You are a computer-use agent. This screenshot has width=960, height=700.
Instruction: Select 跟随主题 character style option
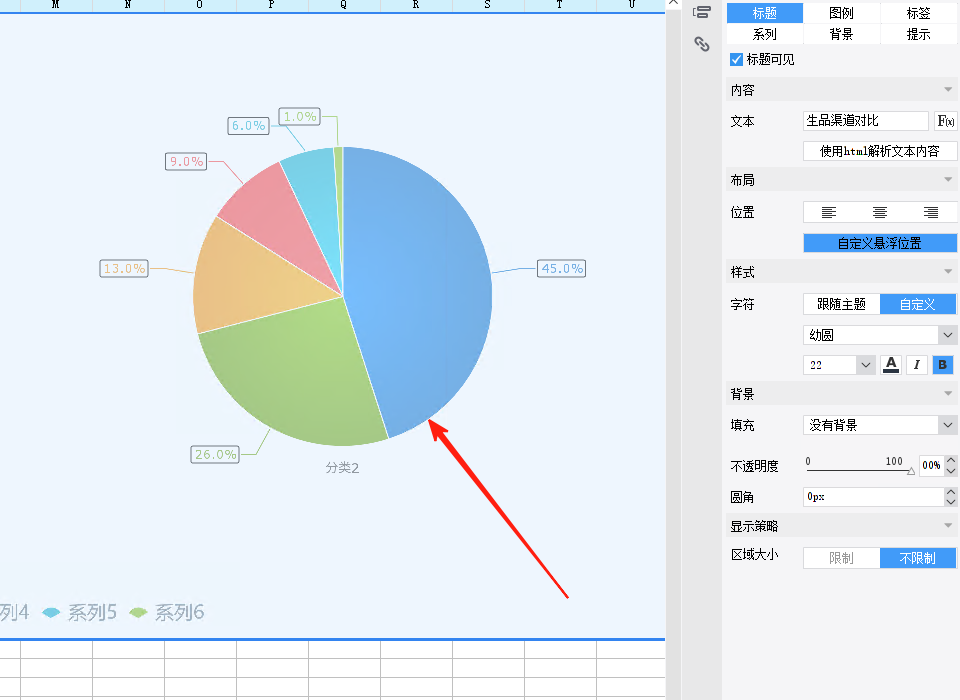point(842,304)
